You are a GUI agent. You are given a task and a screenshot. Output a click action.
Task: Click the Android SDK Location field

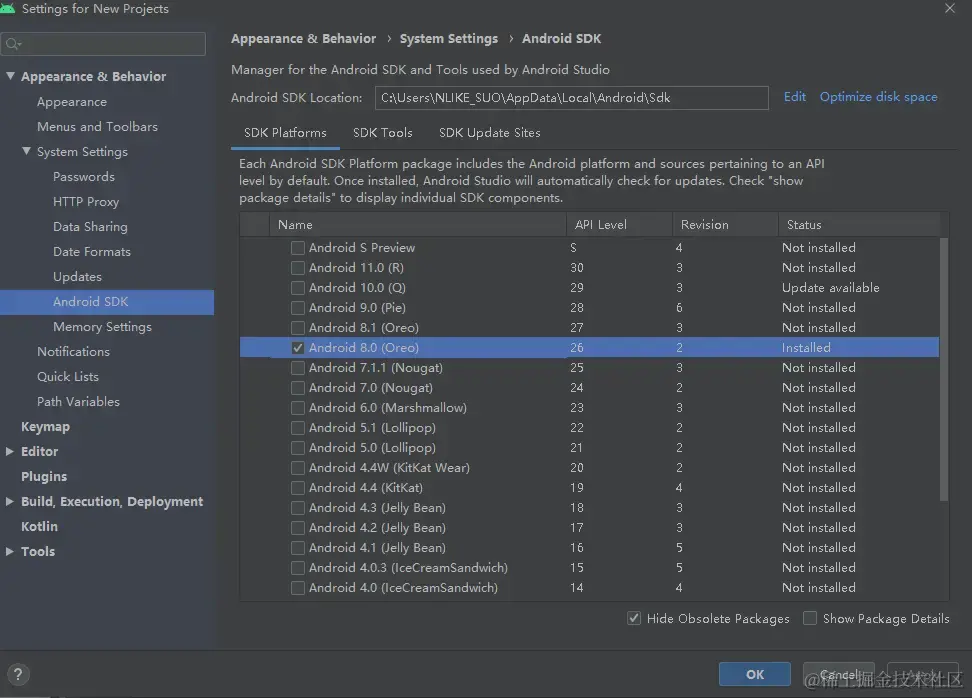click(571, 98)
